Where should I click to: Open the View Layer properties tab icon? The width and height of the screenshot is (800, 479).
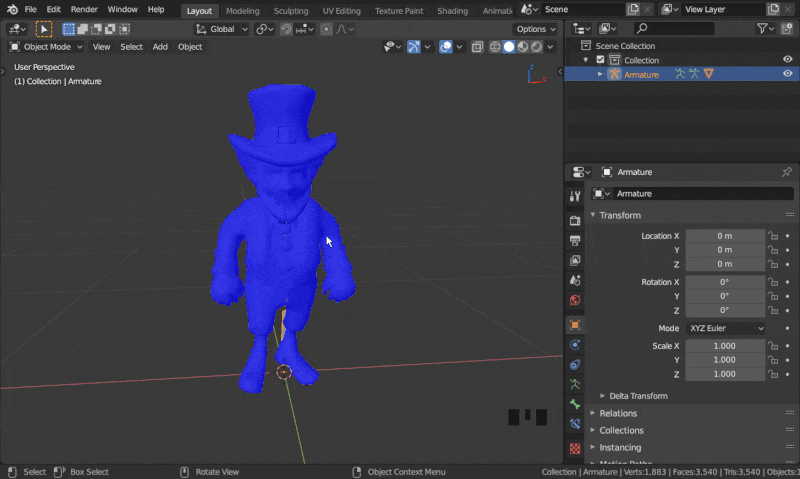pyautogui.click(x=575, y=260)
